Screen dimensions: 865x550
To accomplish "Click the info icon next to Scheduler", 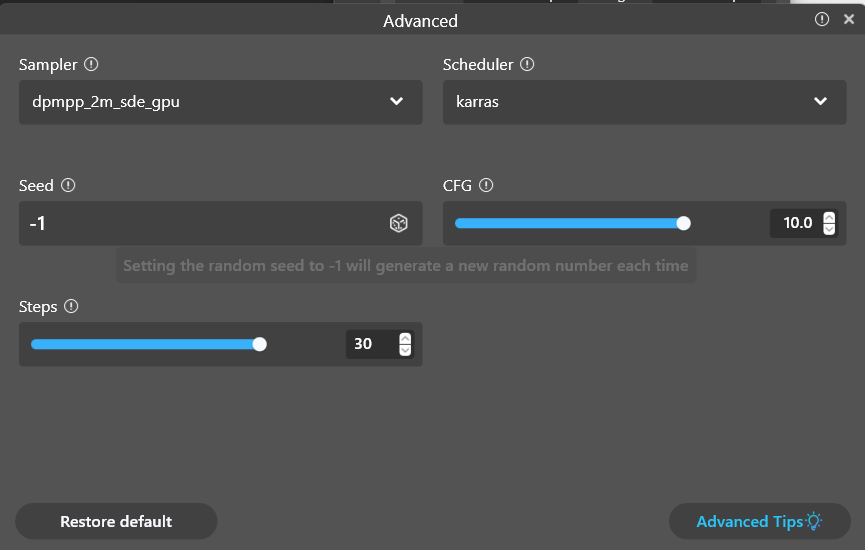I will click(x=527, y=64).
